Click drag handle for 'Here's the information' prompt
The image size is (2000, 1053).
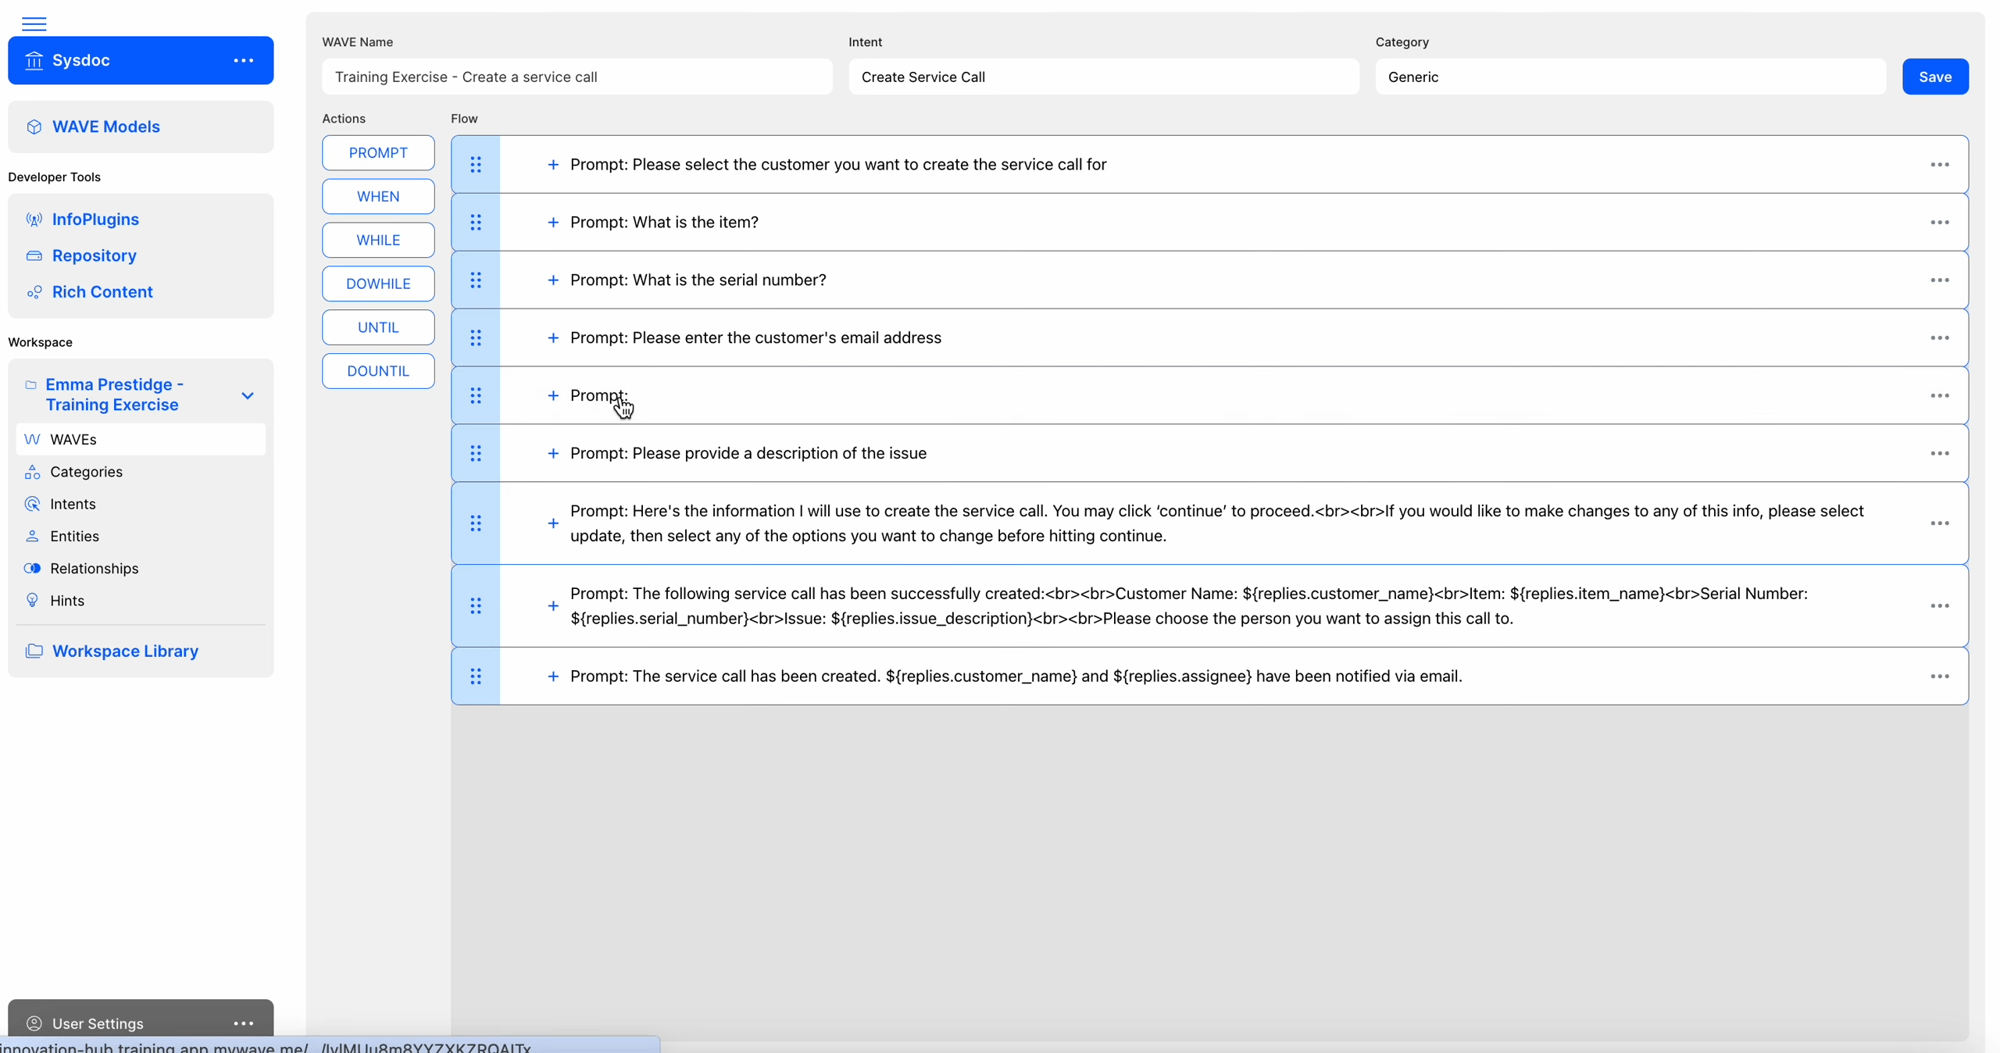(476, 523)
